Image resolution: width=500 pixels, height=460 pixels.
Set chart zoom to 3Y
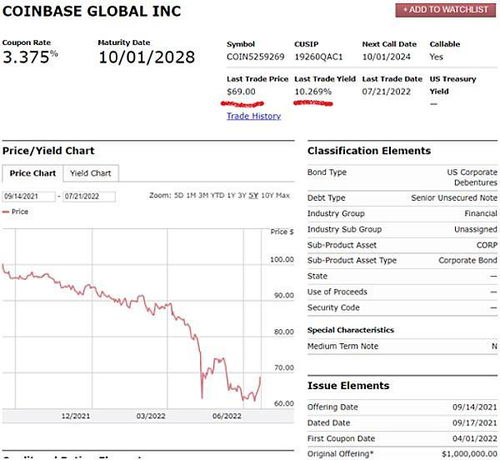242,195
